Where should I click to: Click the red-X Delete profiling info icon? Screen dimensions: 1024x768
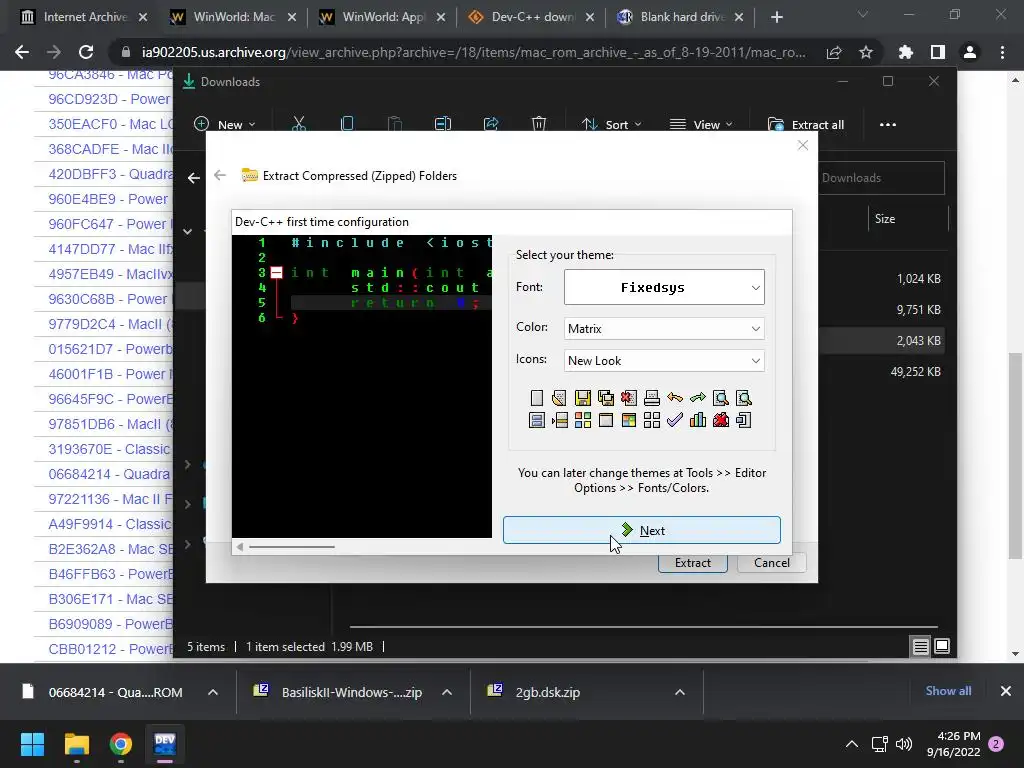click(720, 420)
